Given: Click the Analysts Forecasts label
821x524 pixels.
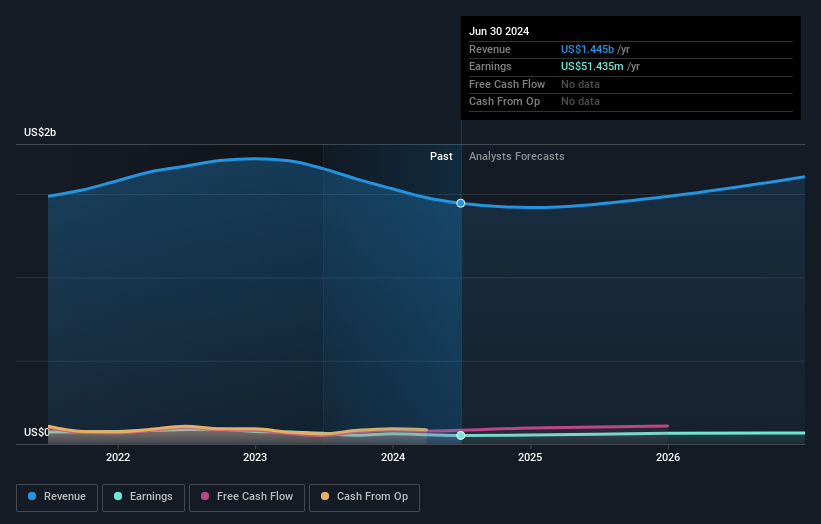Looking at the screenshot, I should [x=517, y=157].
